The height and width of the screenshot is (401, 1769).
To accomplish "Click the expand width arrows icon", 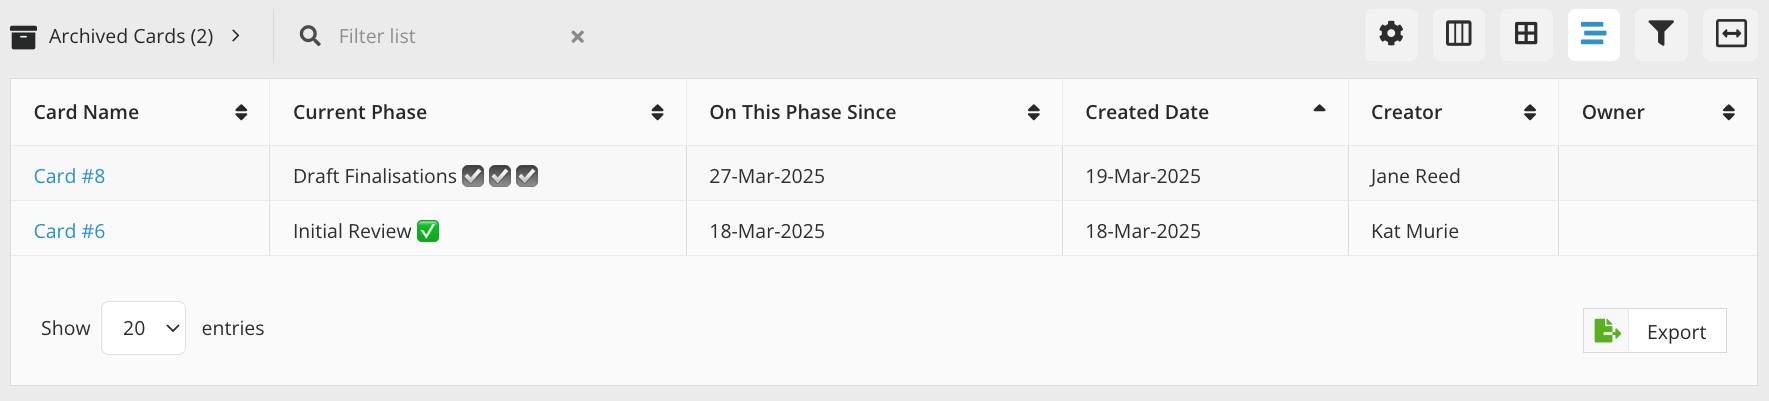I will [x=1730, y=34].
